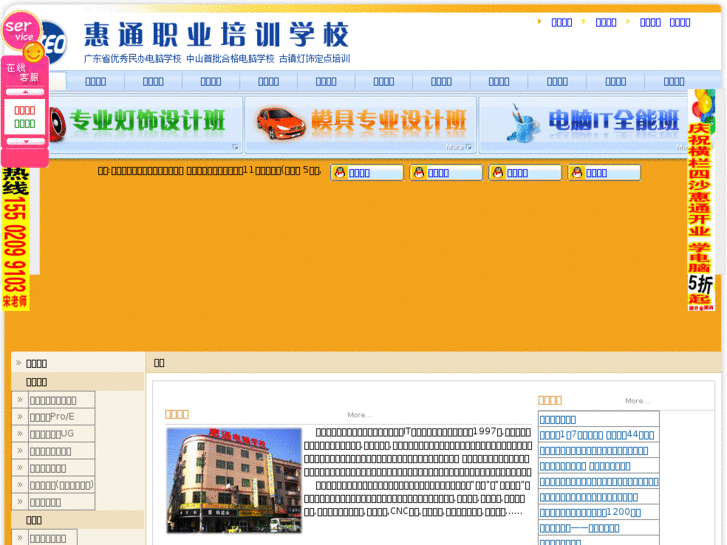Click the 惠通职业培训学校 header title
Viewport: 727px width, 545px height.
coord(216,35)
